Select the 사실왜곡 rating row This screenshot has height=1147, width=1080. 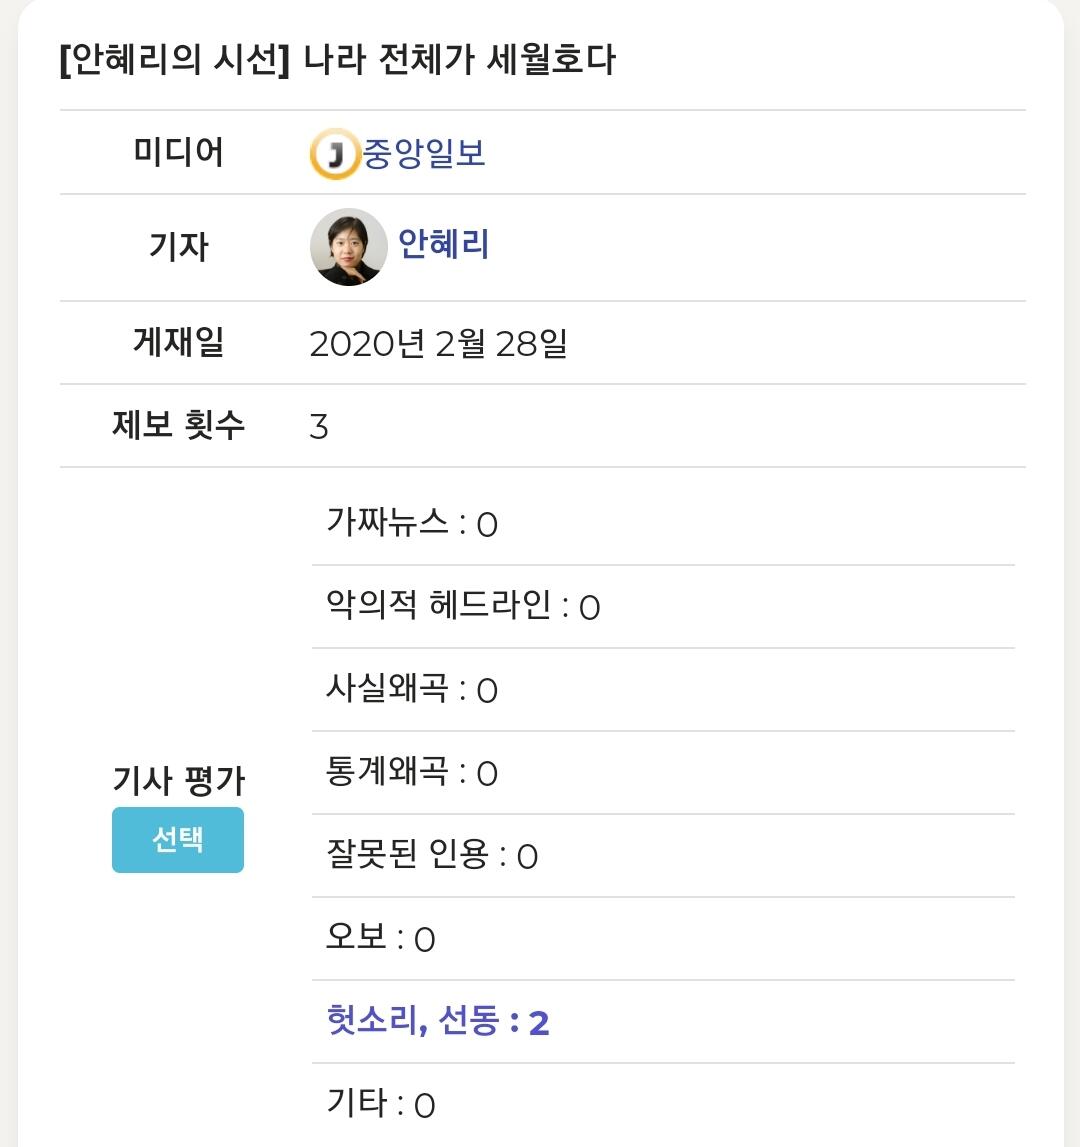click(412, 689)
